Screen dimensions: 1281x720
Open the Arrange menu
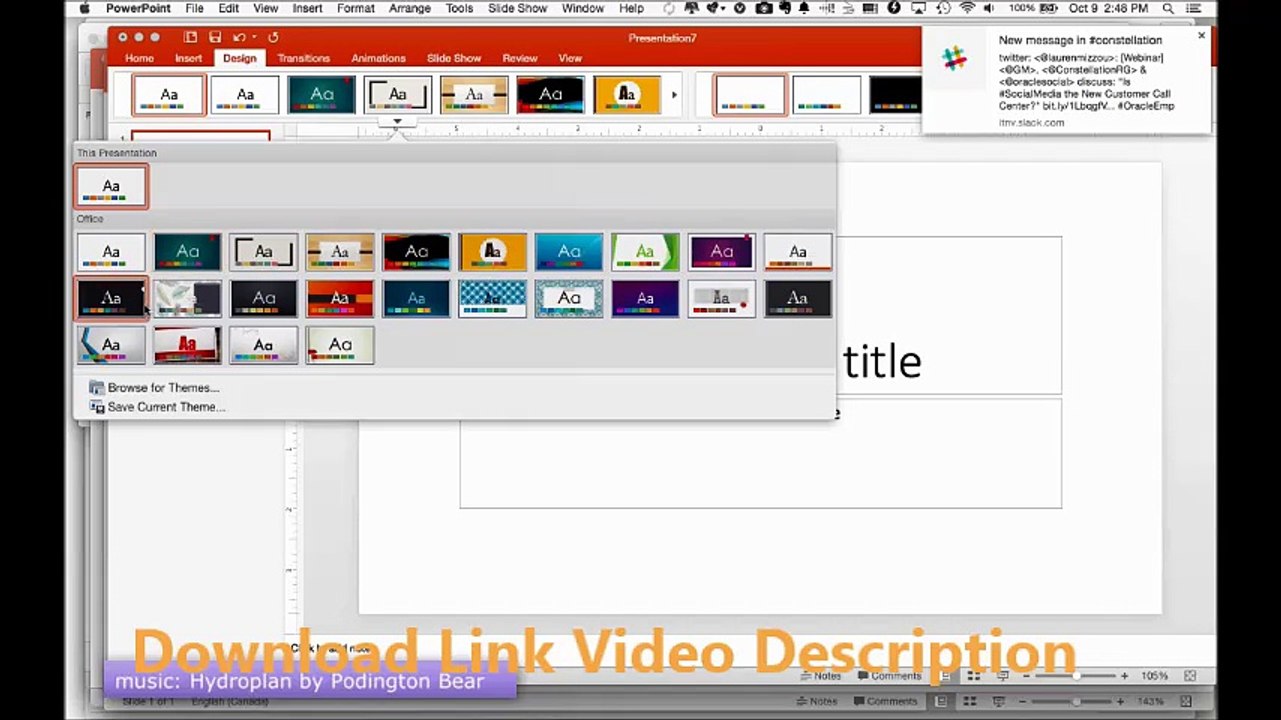coord(410,8)
